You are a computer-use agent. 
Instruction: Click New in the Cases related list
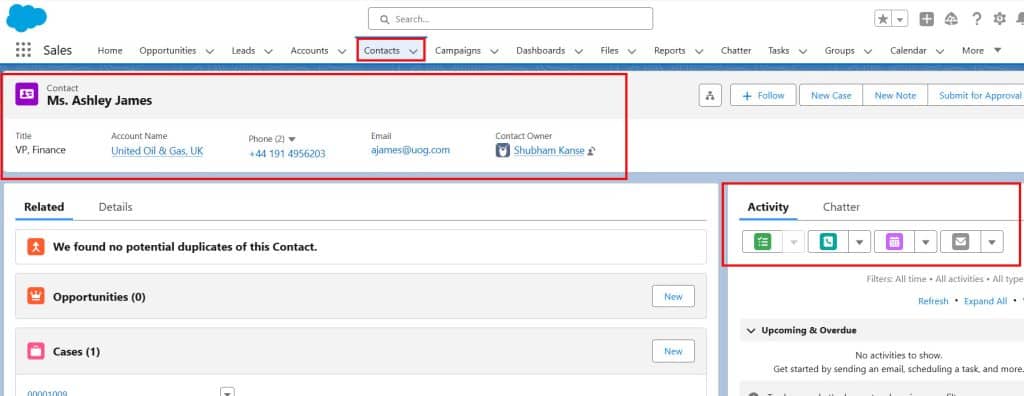click(x=673, y=352)
